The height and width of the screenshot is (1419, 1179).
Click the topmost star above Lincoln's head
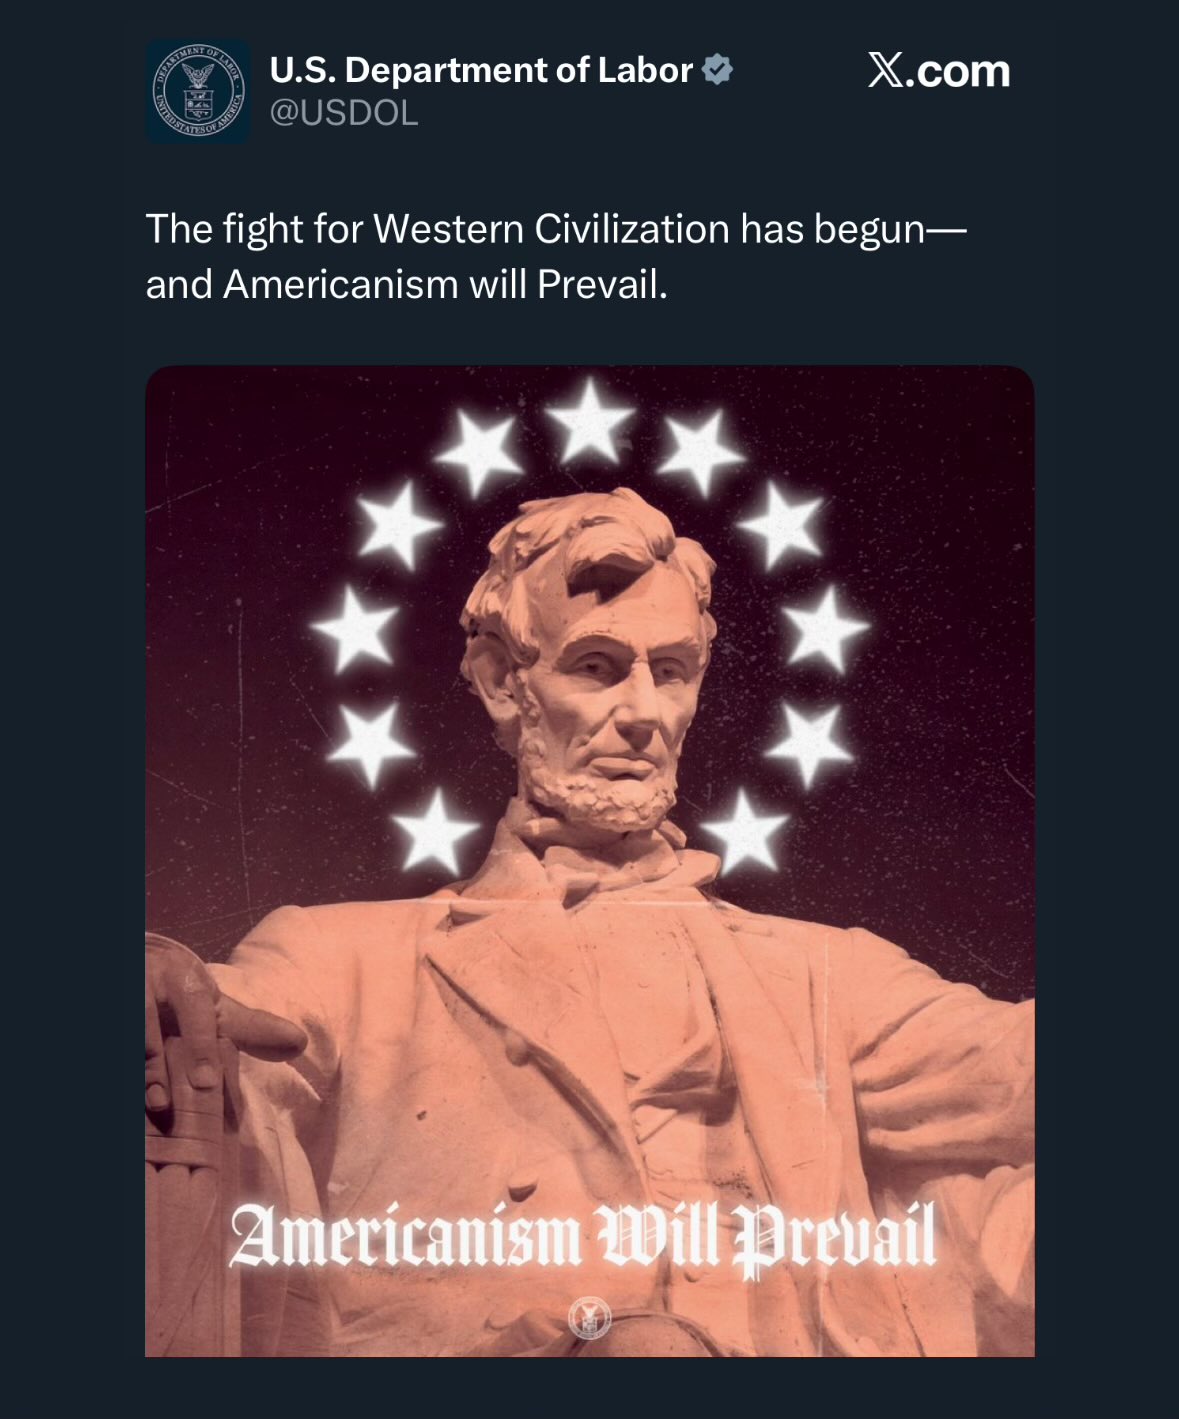590,421
